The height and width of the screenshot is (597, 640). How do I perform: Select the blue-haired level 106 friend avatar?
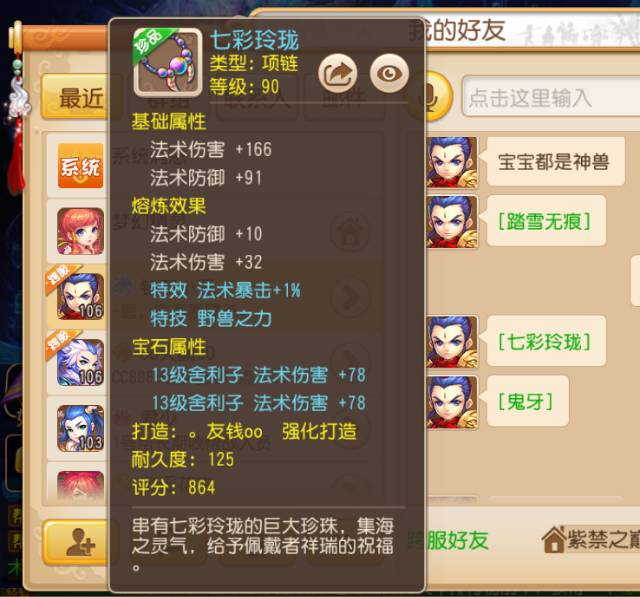point(80,296)
